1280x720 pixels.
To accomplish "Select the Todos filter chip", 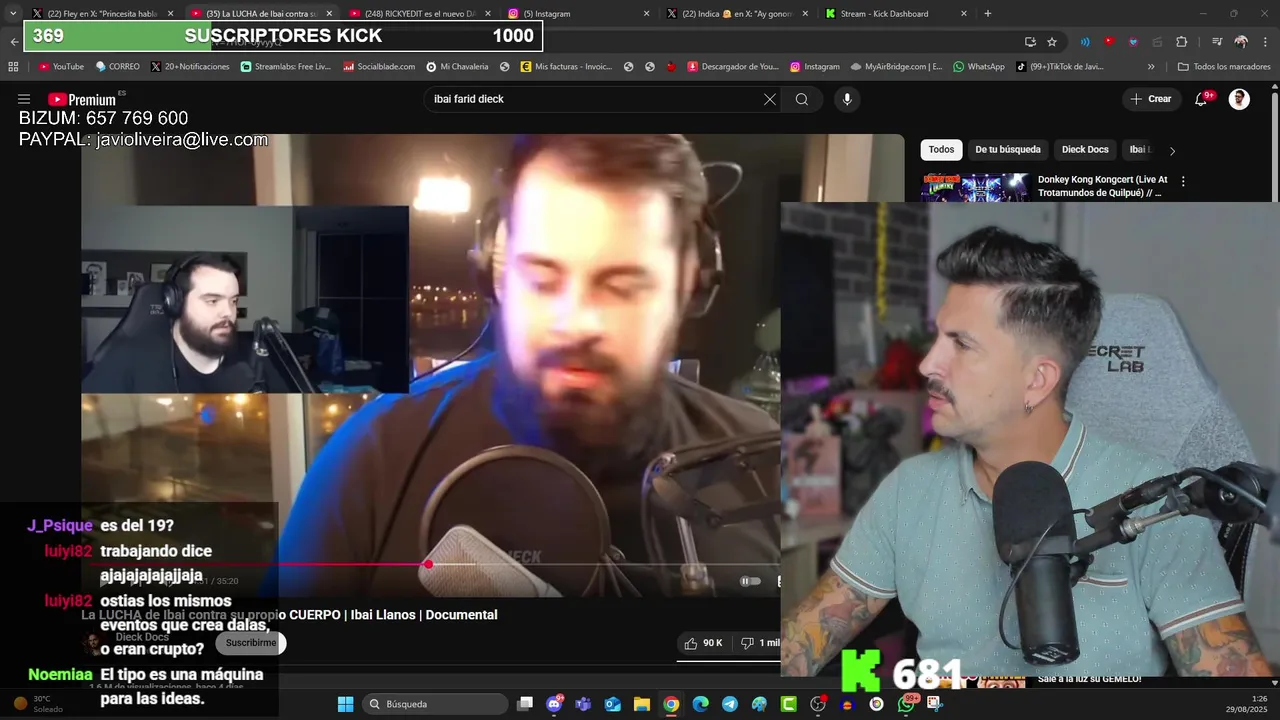I will 941,150.
